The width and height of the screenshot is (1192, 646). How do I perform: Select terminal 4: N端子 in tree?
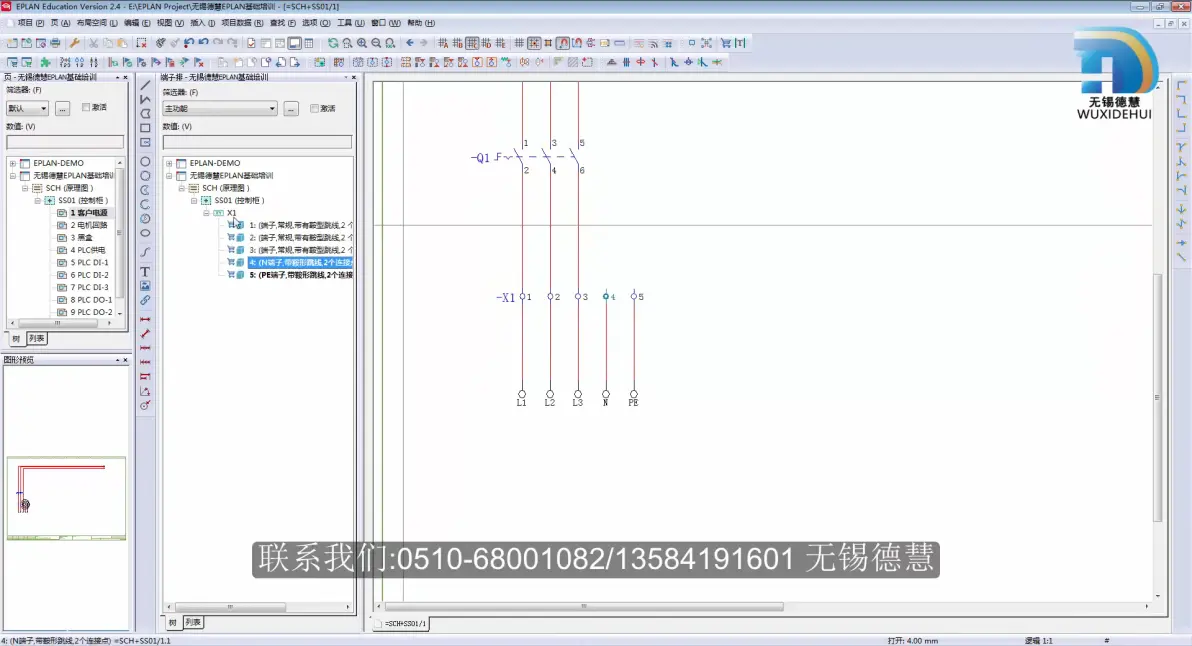(x=301, y=263)
